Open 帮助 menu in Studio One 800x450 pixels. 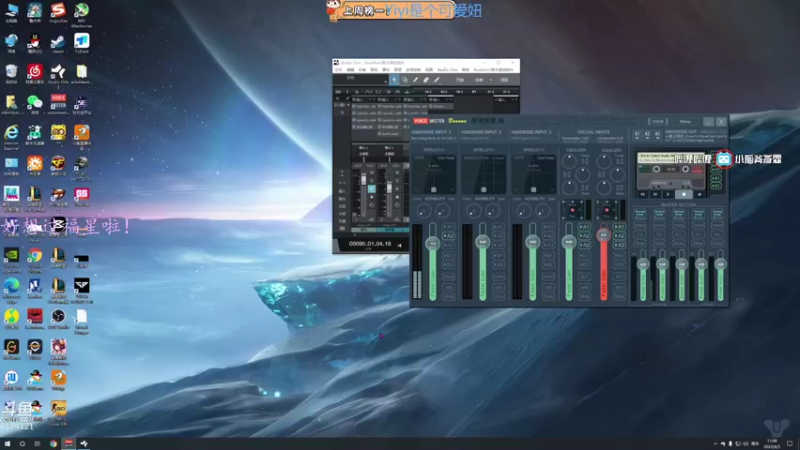click(x=465, y=70)
